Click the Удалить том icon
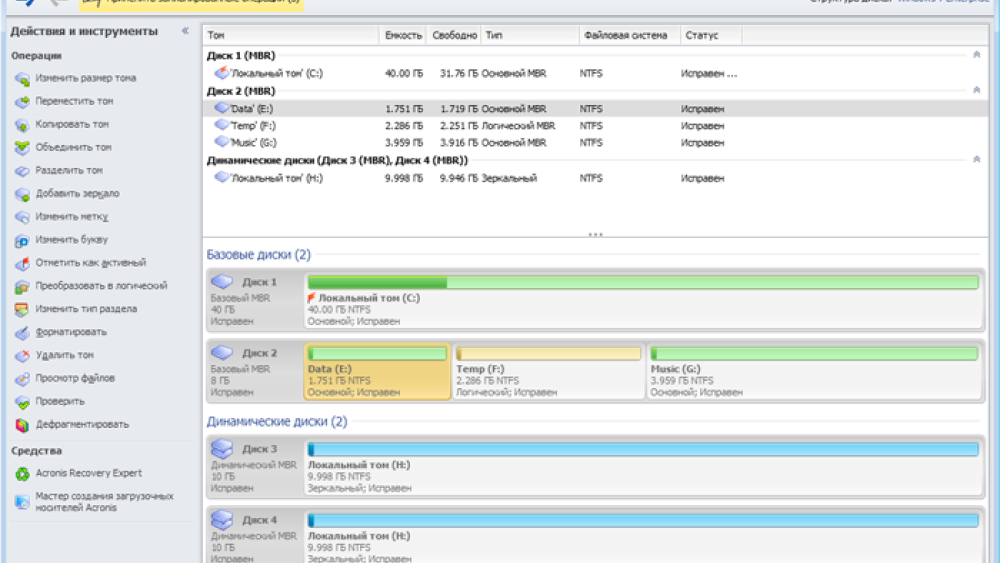The width and height of the screenshot is (1000, 563). point(22,356)
